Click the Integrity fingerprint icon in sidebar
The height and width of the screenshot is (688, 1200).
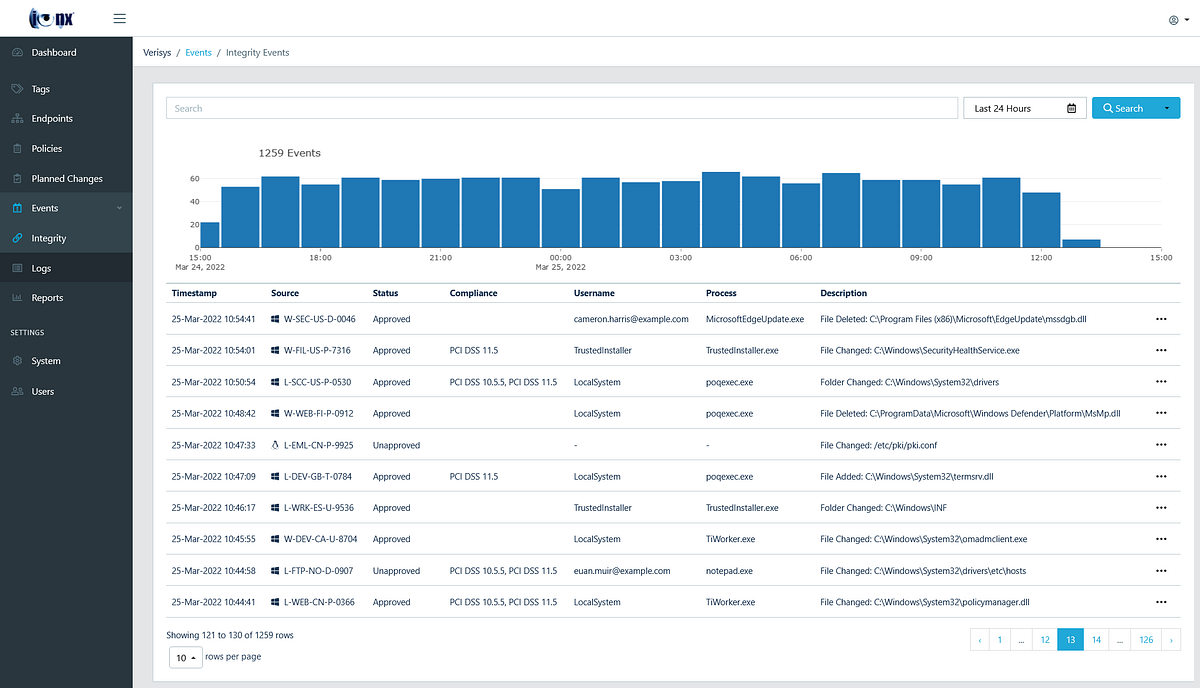tap(16, 238)
